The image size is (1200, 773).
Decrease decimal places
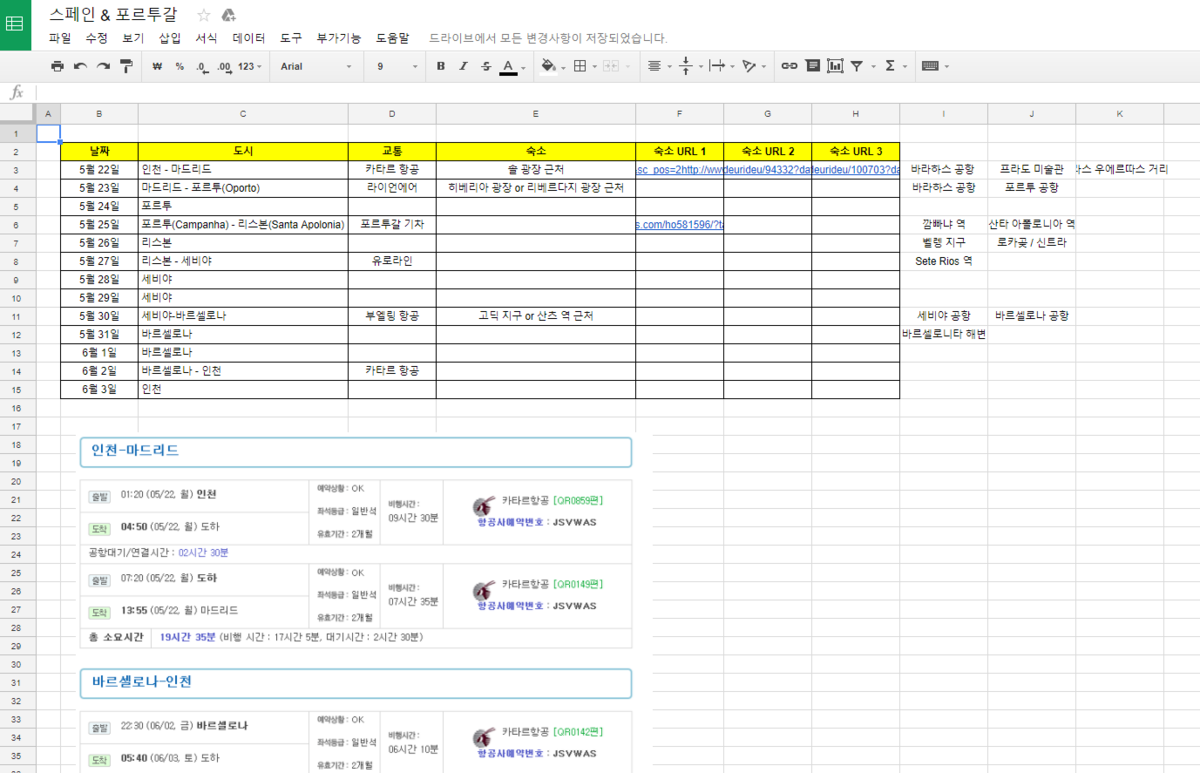(202, 66)
